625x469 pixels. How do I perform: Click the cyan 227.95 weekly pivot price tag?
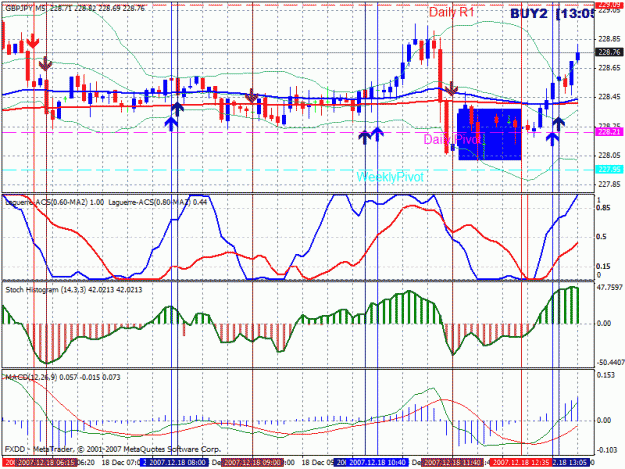[x=609, y=170]
